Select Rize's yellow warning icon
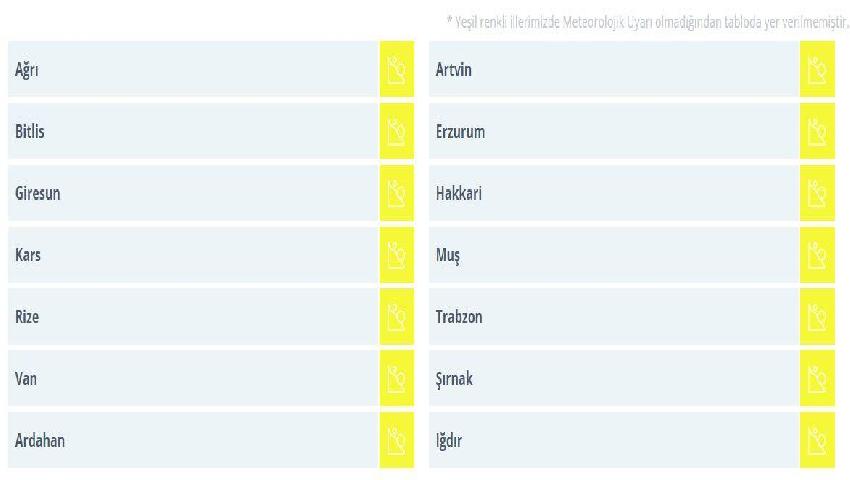This screenshot has height=480, width=850. 396,316
